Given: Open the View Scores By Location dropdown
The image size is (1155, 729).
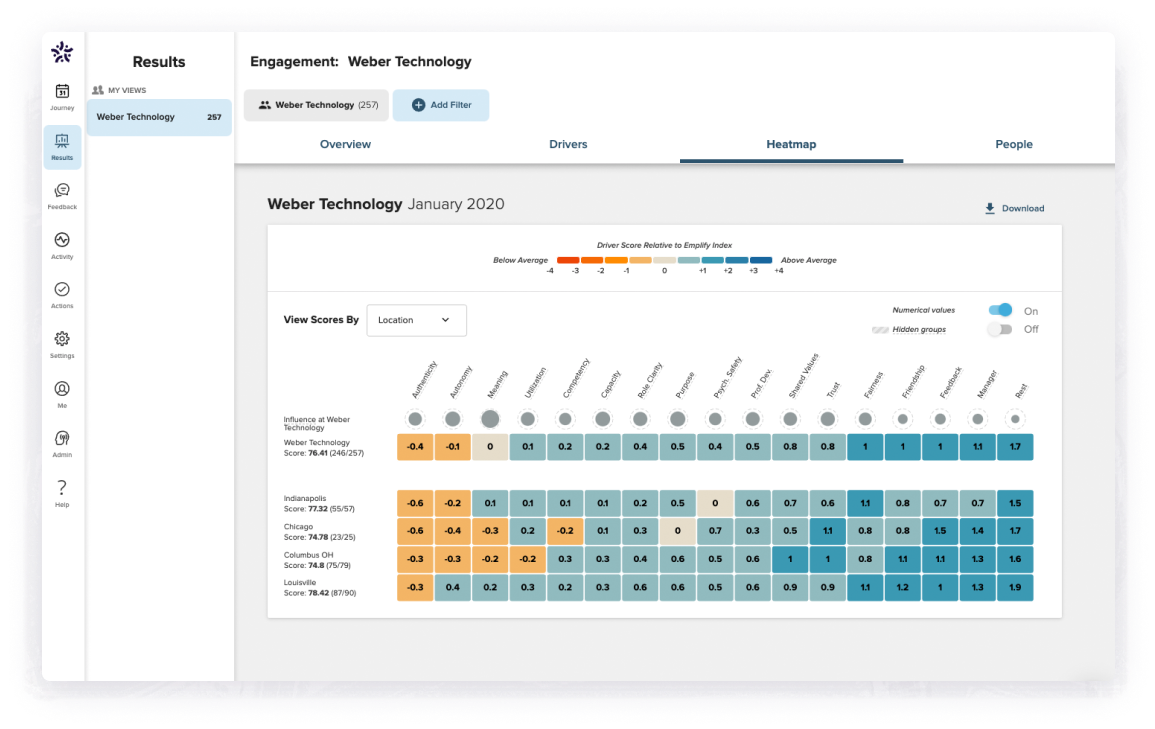Looking at the screenshot, I should pos(416,320).
